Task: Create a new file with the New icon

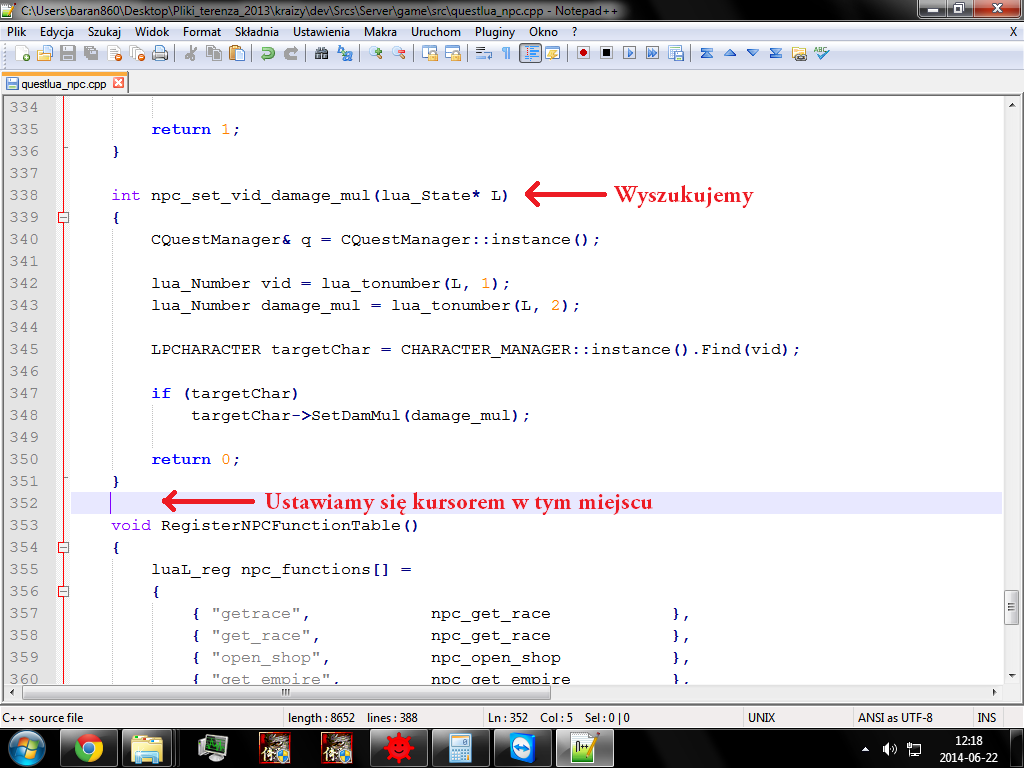Action: (22, 54)
